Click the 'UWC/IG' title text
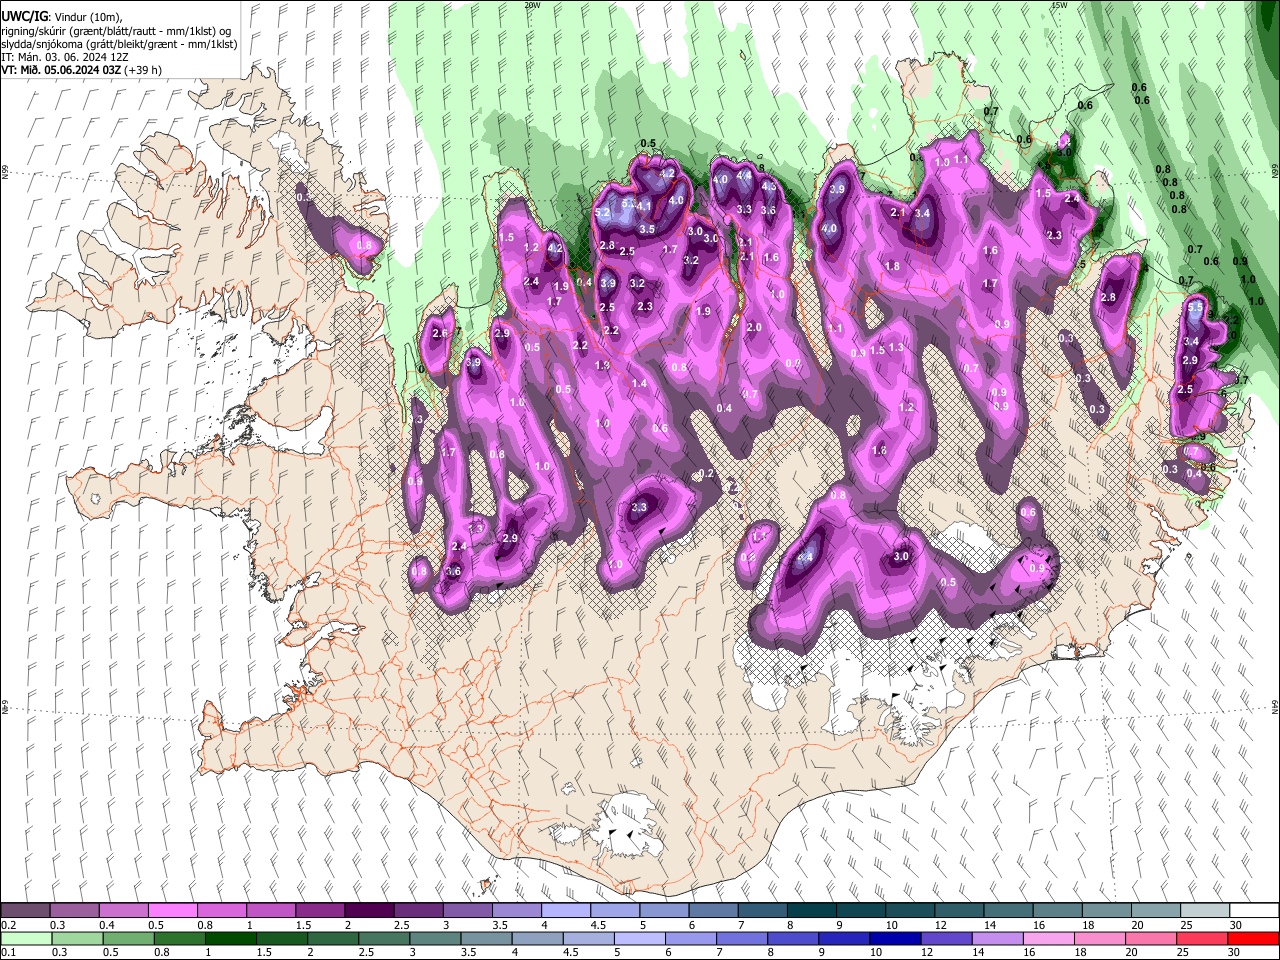This screenshot has height=960, width=1280. click(x=23, y=17)
